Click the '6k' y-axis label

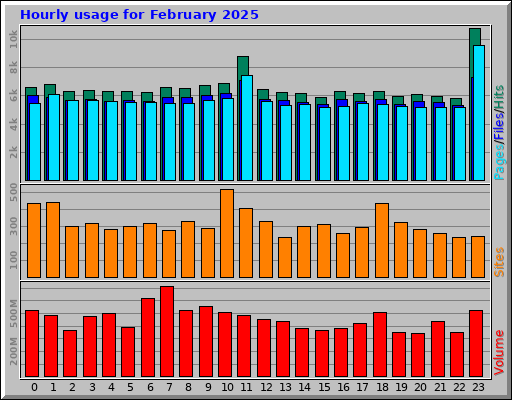[13, 96]
